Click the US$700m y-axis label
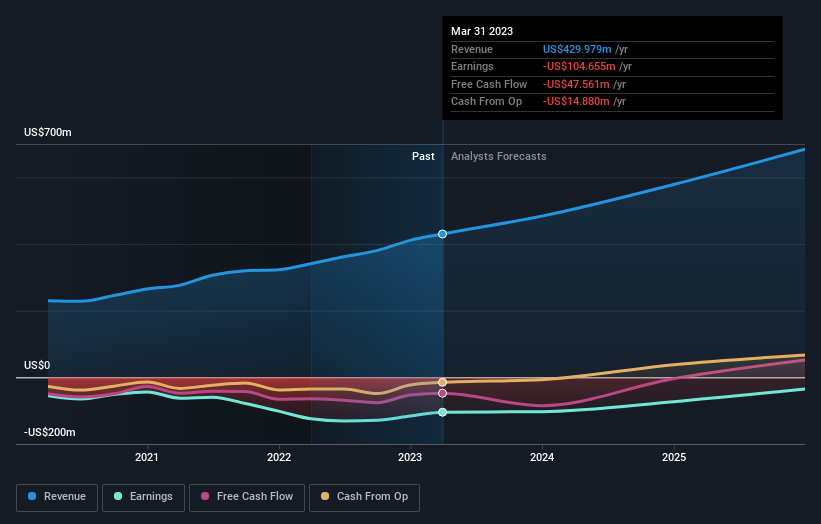Screen dimensions: 821x524 click(x=48, y=132)
